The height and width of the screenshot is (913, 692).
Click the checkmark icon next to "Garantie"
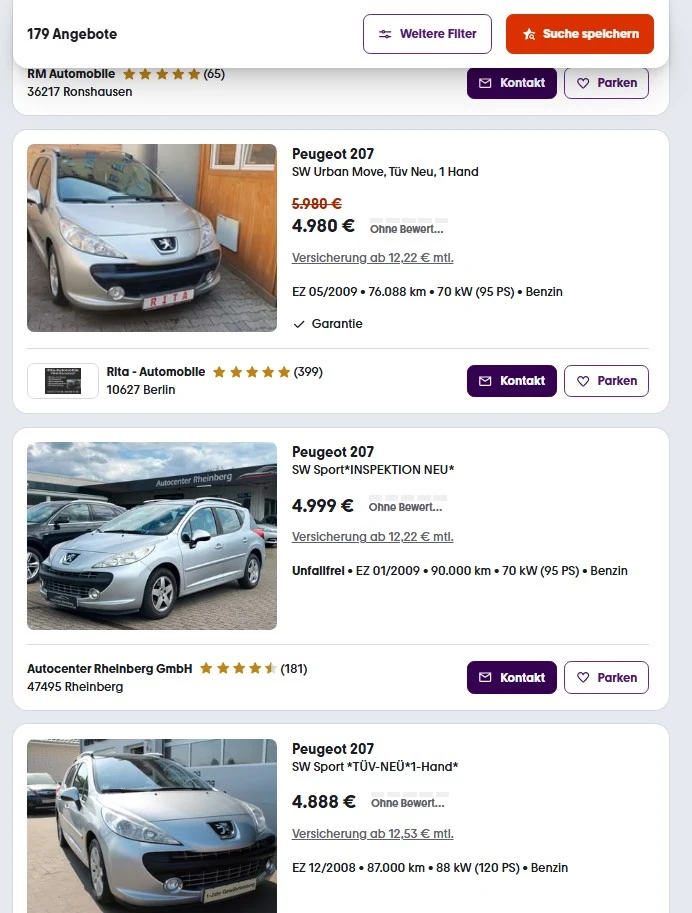(299, 324)
